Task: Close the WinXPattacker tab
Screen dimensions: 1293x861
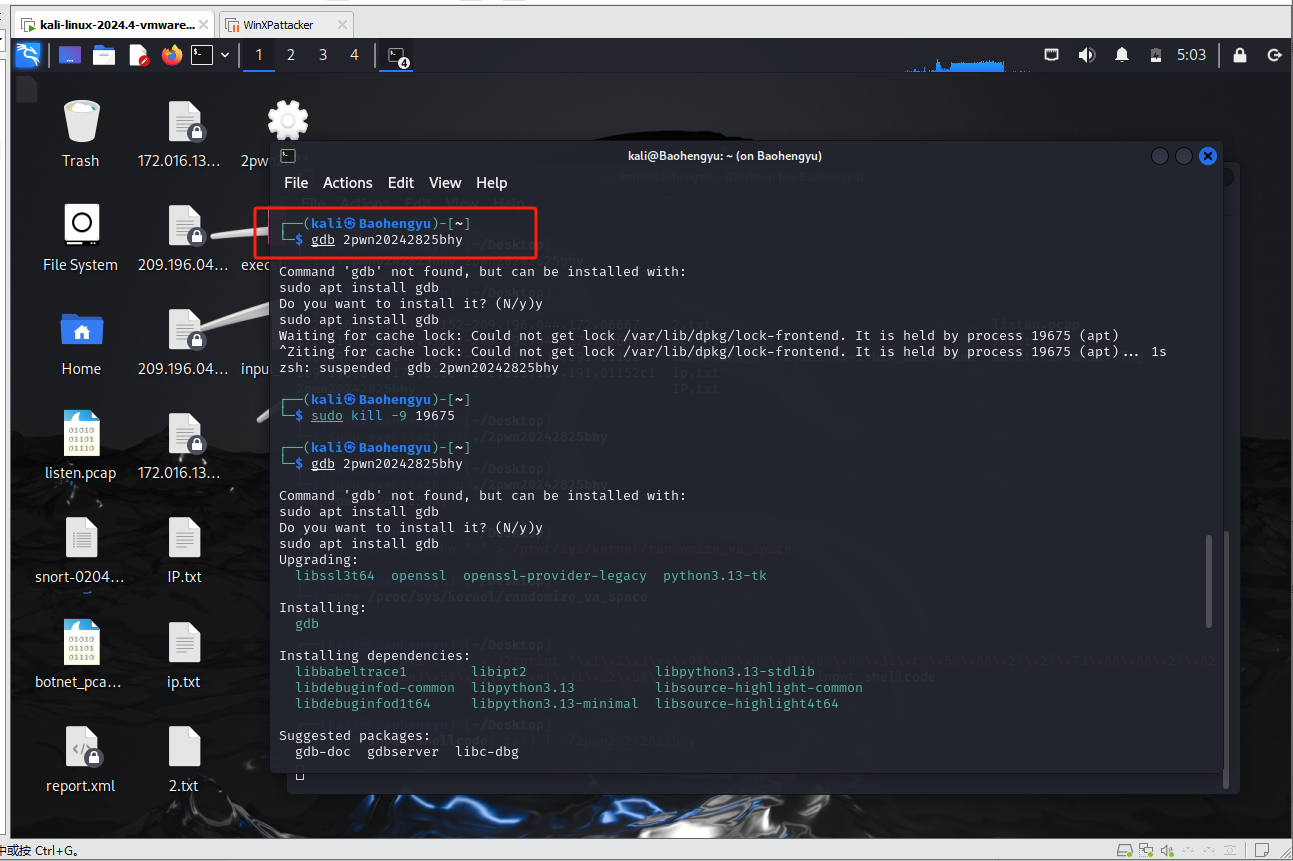Action: [342, 24]
